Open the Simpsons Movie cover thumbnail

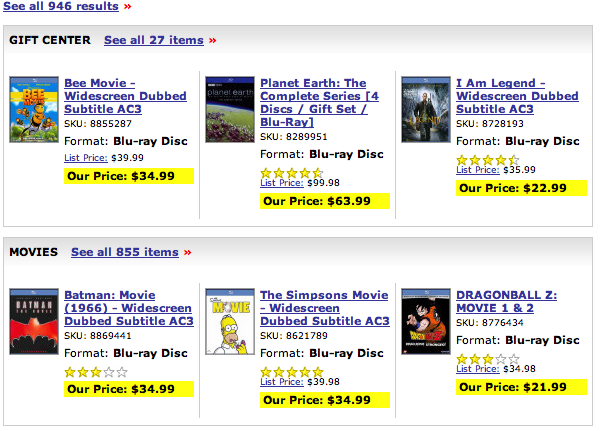tap(229, 321)
